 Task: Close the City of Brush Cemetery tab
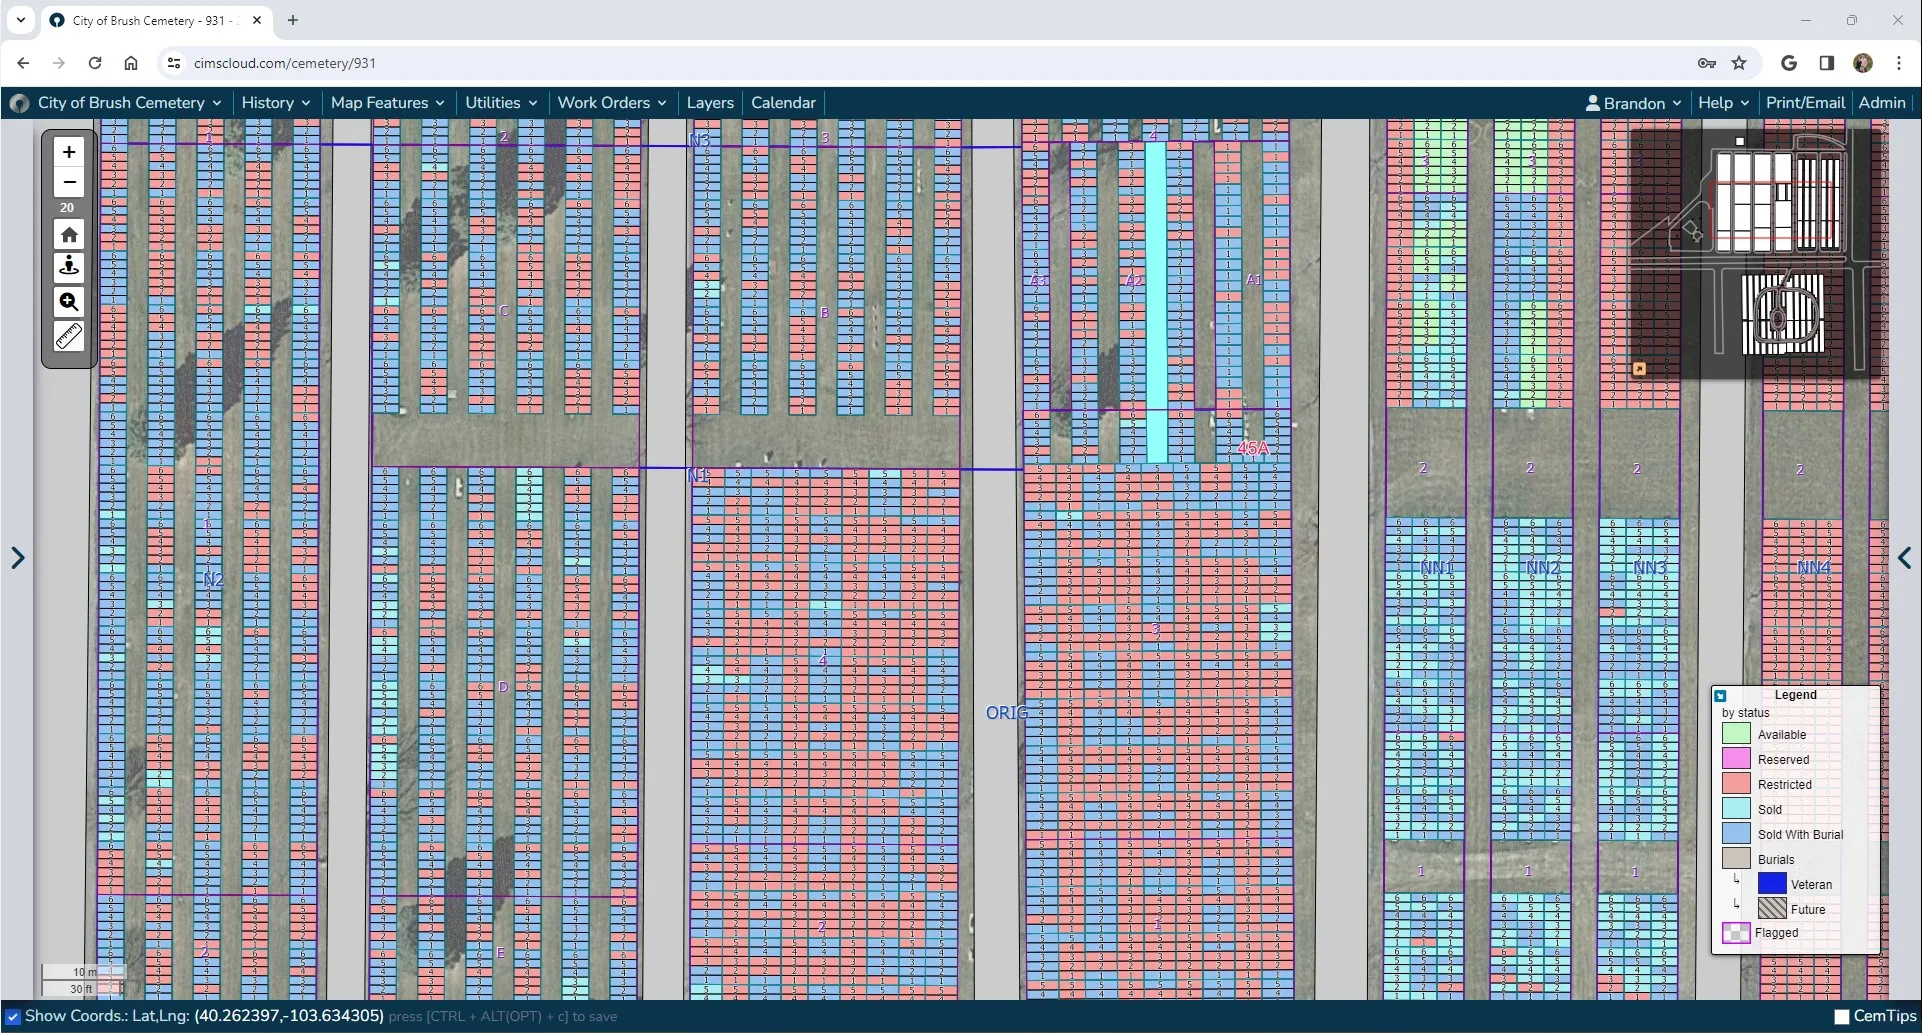(257, 20)
